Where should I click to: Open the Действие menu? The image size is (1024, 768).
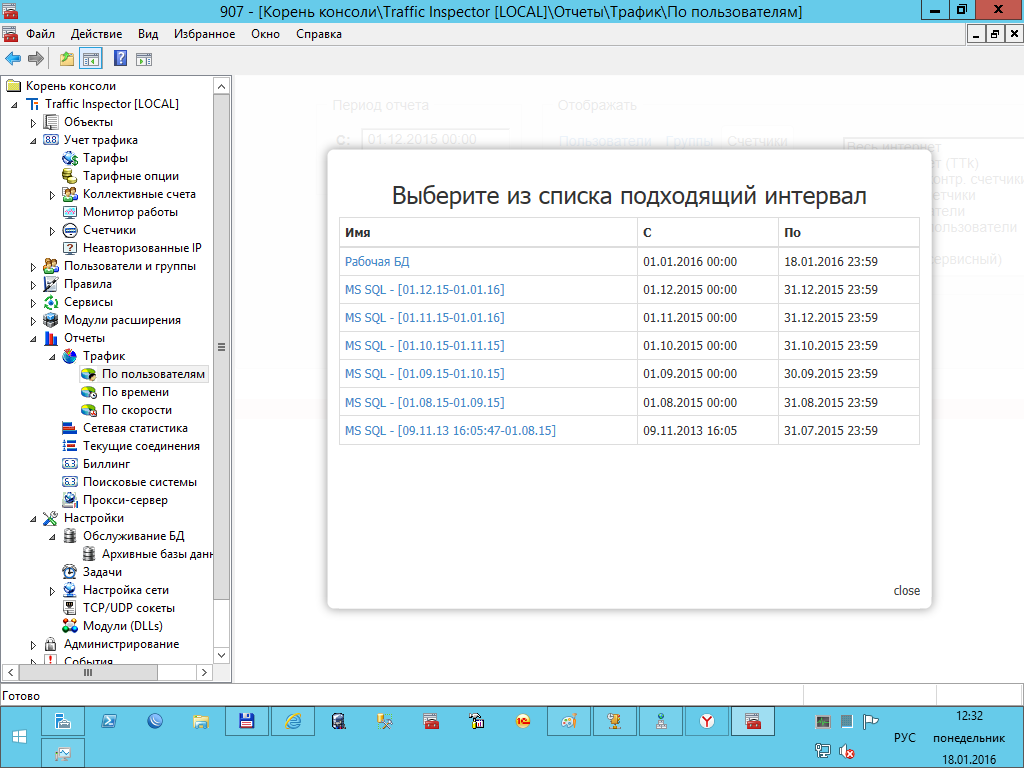pos(96,34)
